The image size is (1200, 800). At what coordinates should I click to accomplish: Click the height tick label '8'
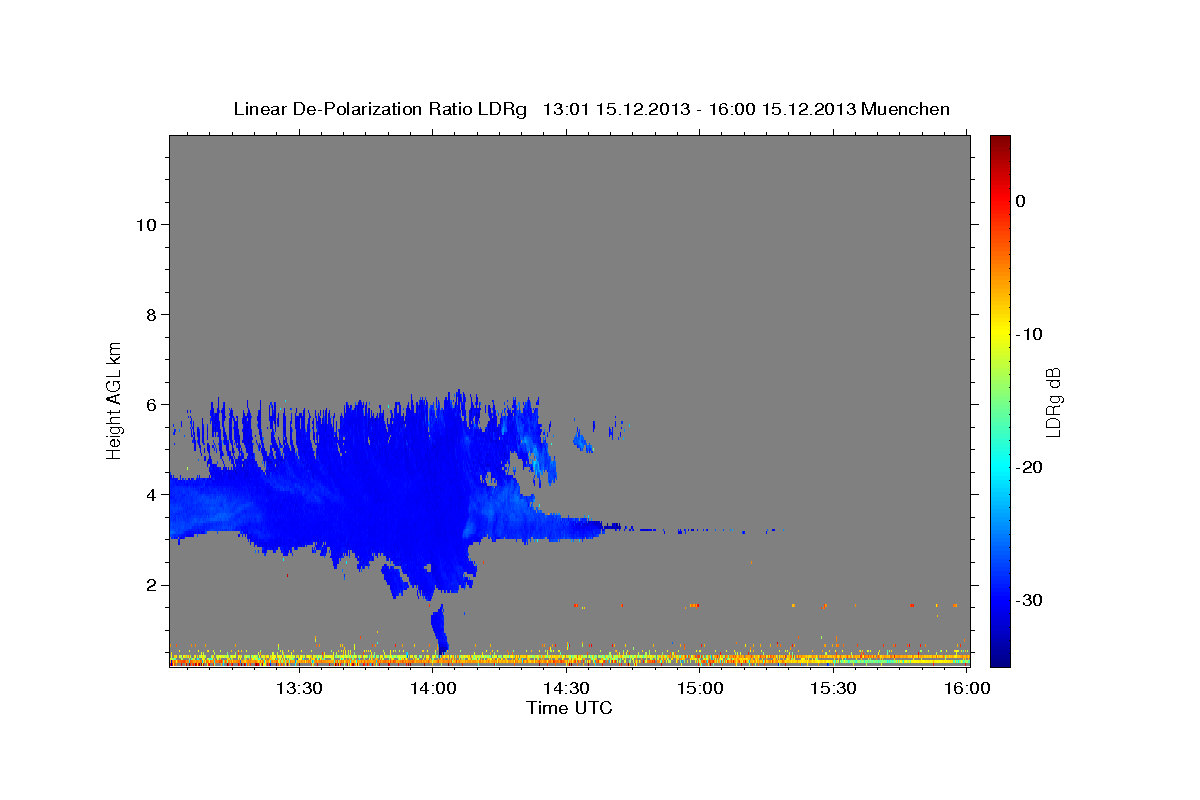[x=150, y=314]
